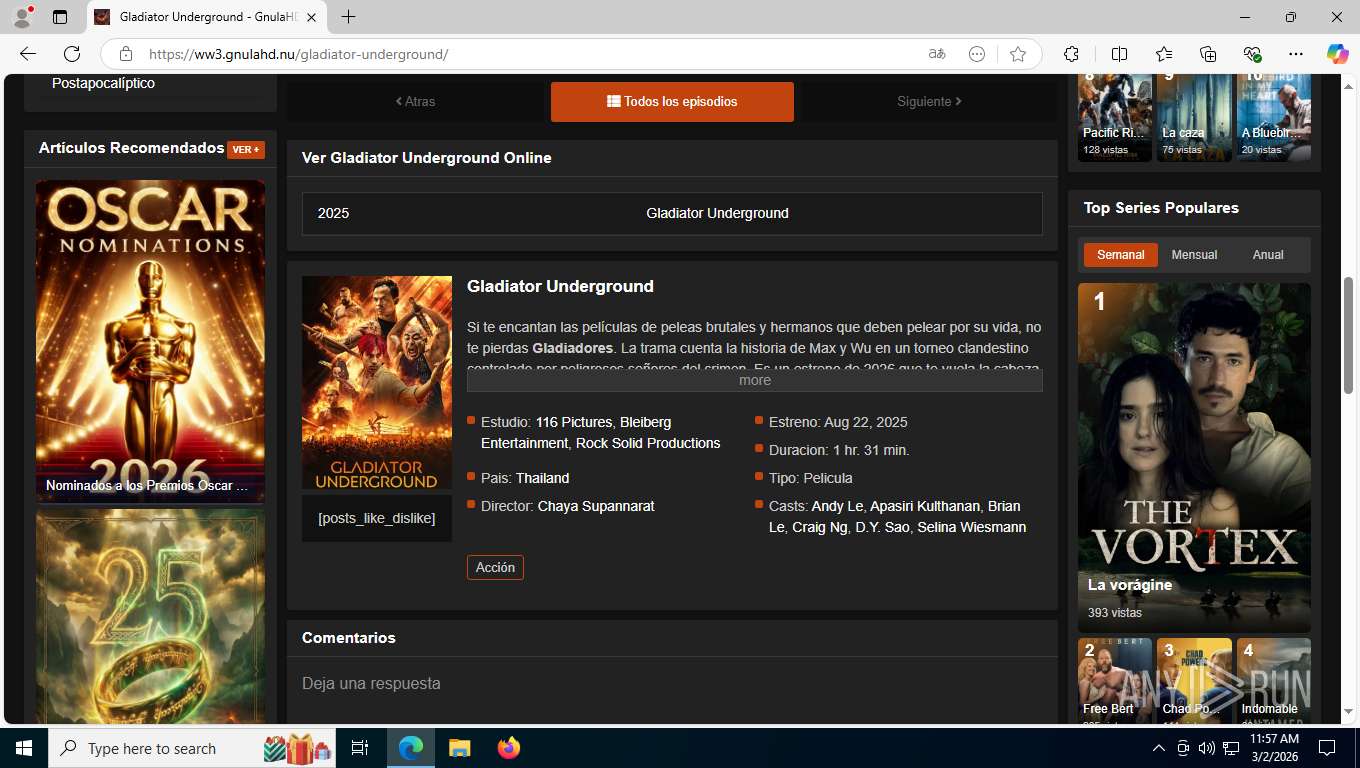Open Microsoft Edge from taskbar
This screenshot has height=768, width=1360.
click(411, 748)
